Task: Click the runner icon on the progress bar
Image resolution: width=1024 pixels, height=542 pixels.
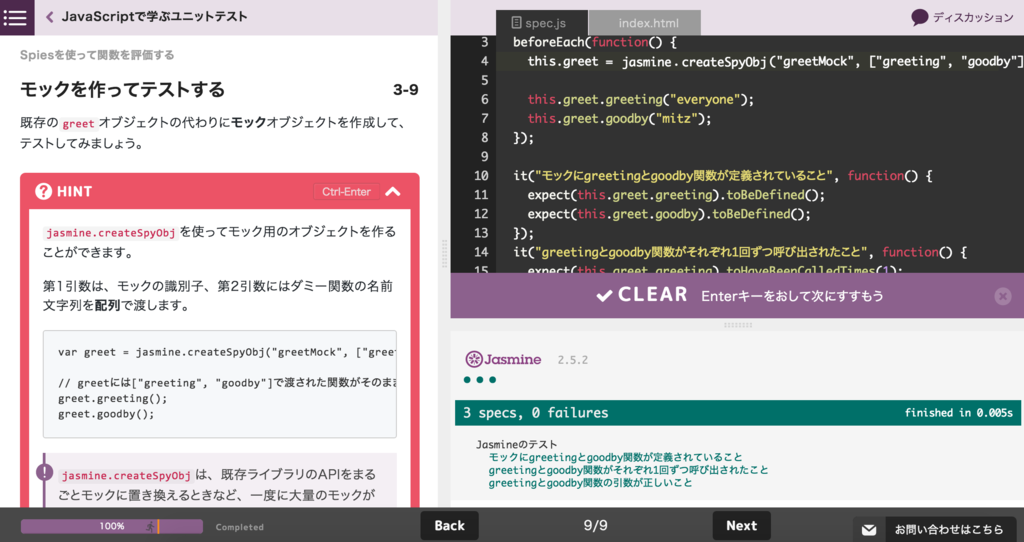Action: pos(151,526)
